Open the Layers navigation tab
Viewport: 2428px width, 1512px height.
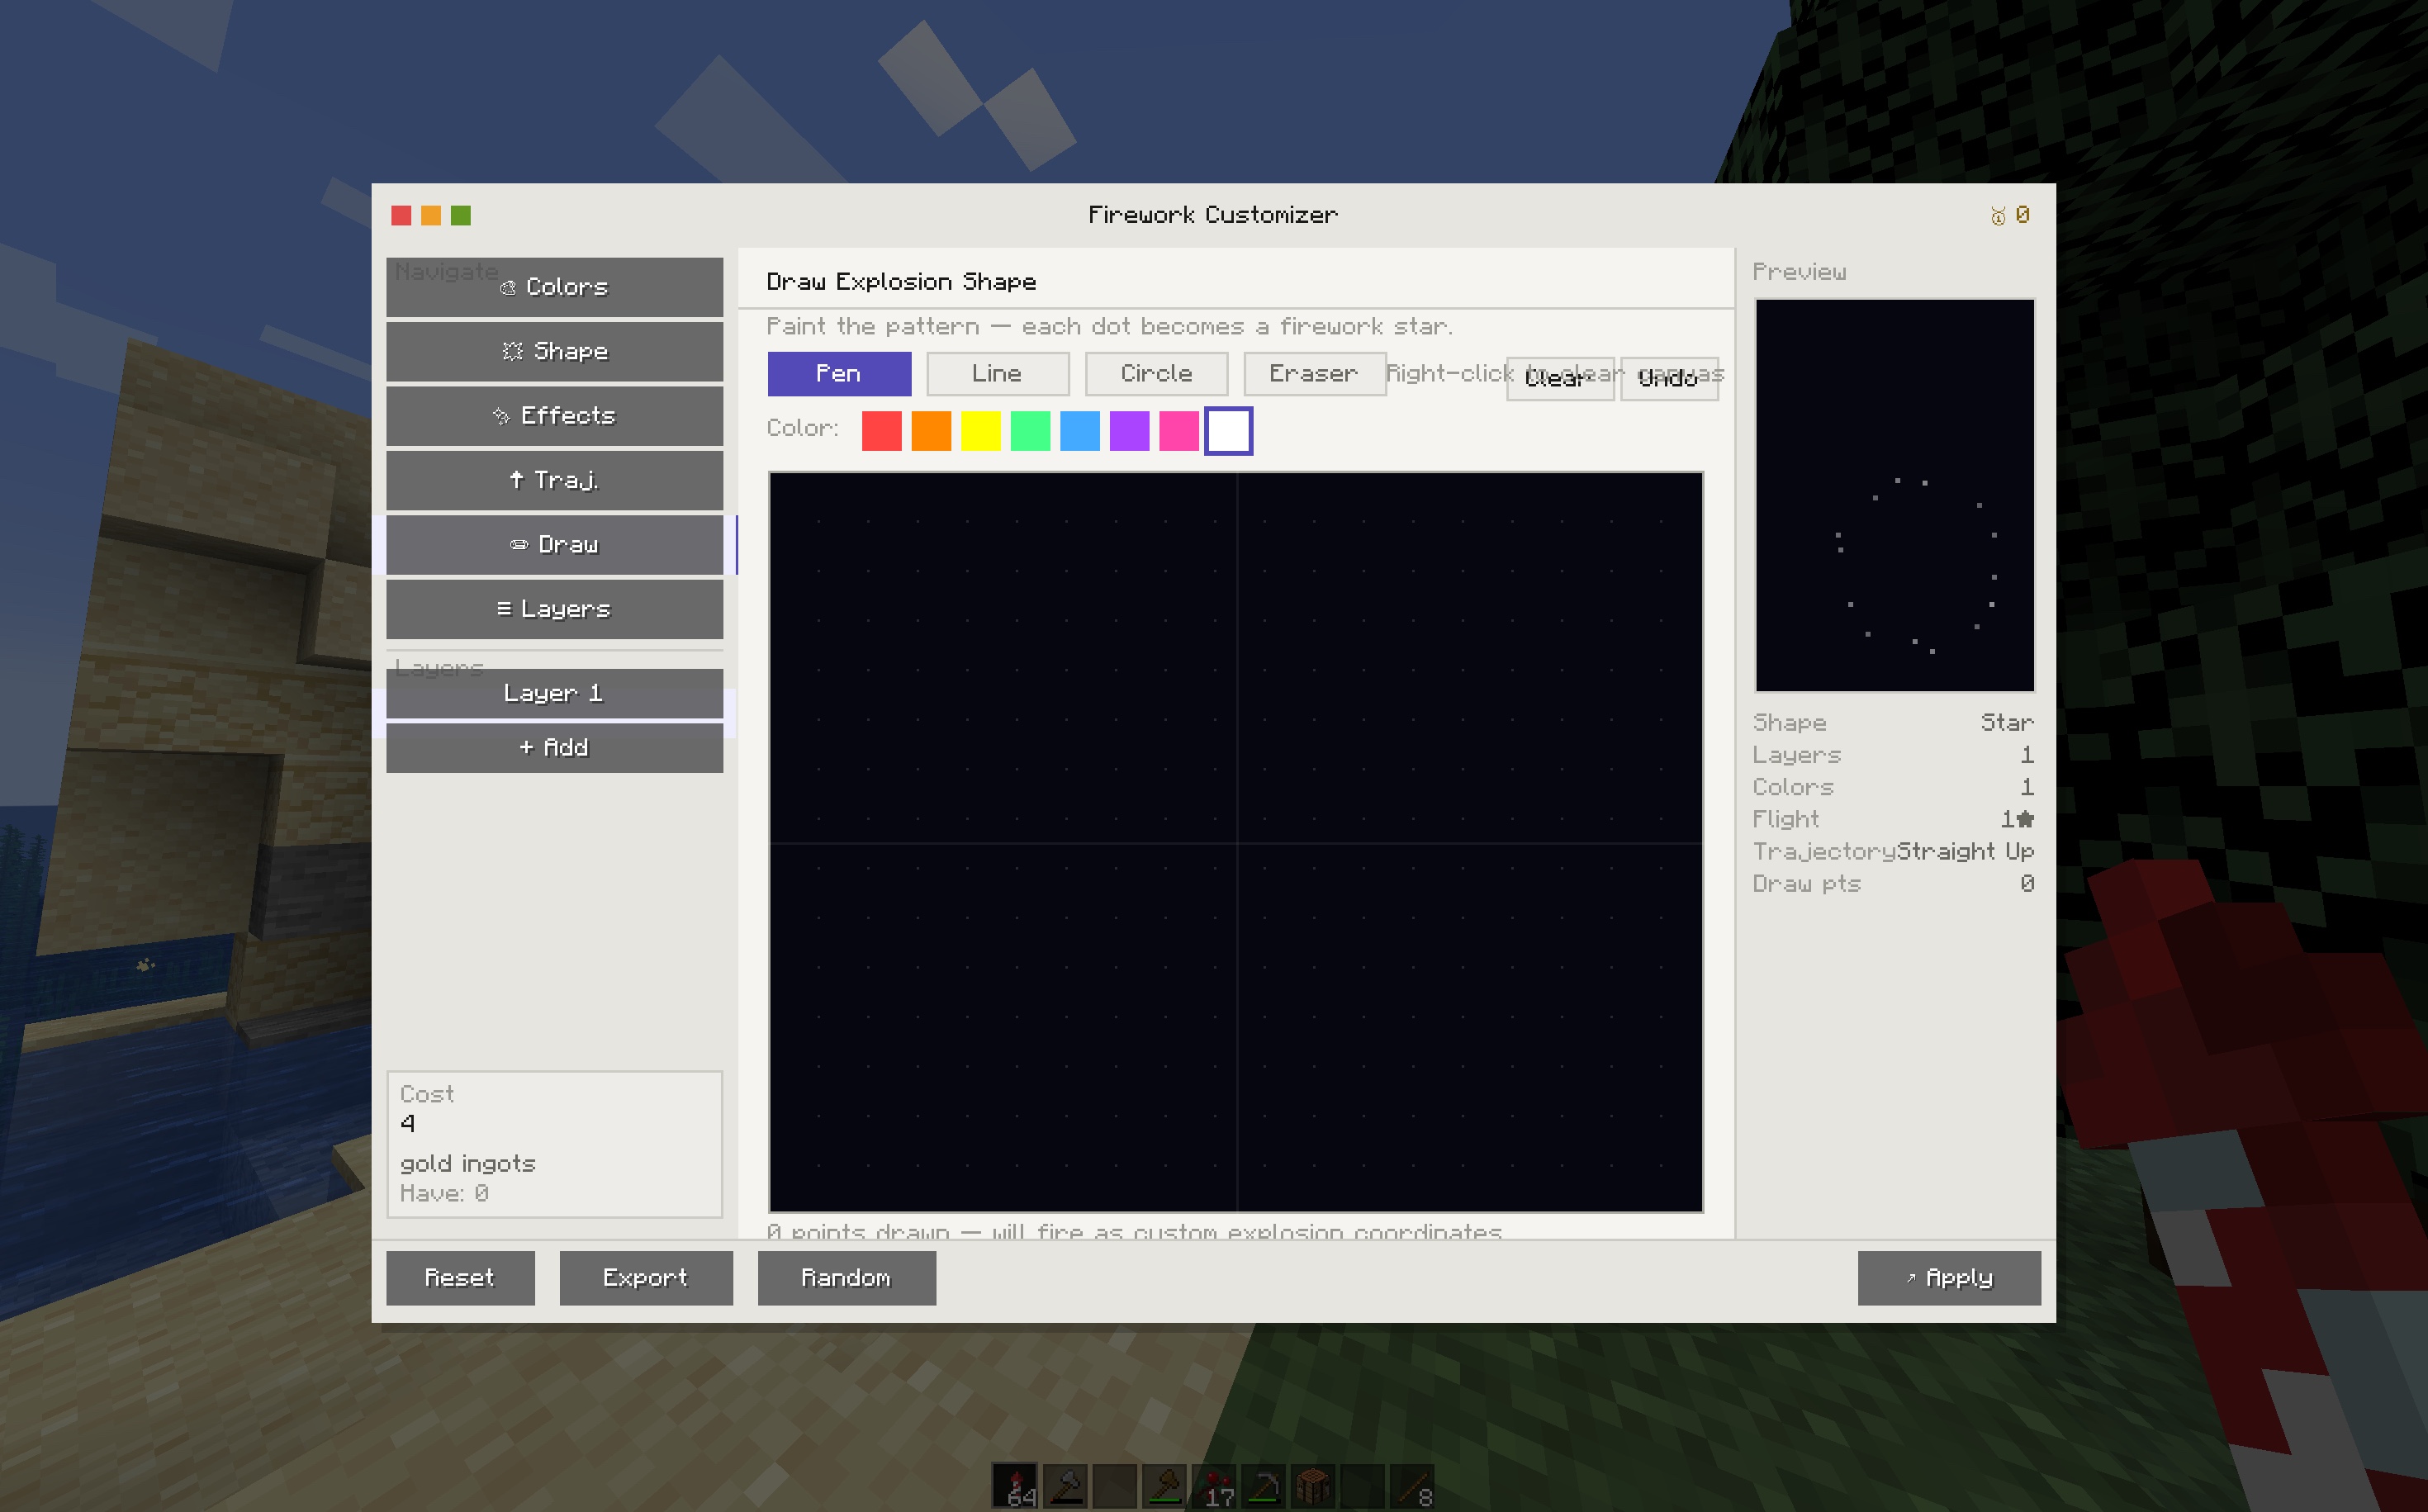tap(555, 609)
